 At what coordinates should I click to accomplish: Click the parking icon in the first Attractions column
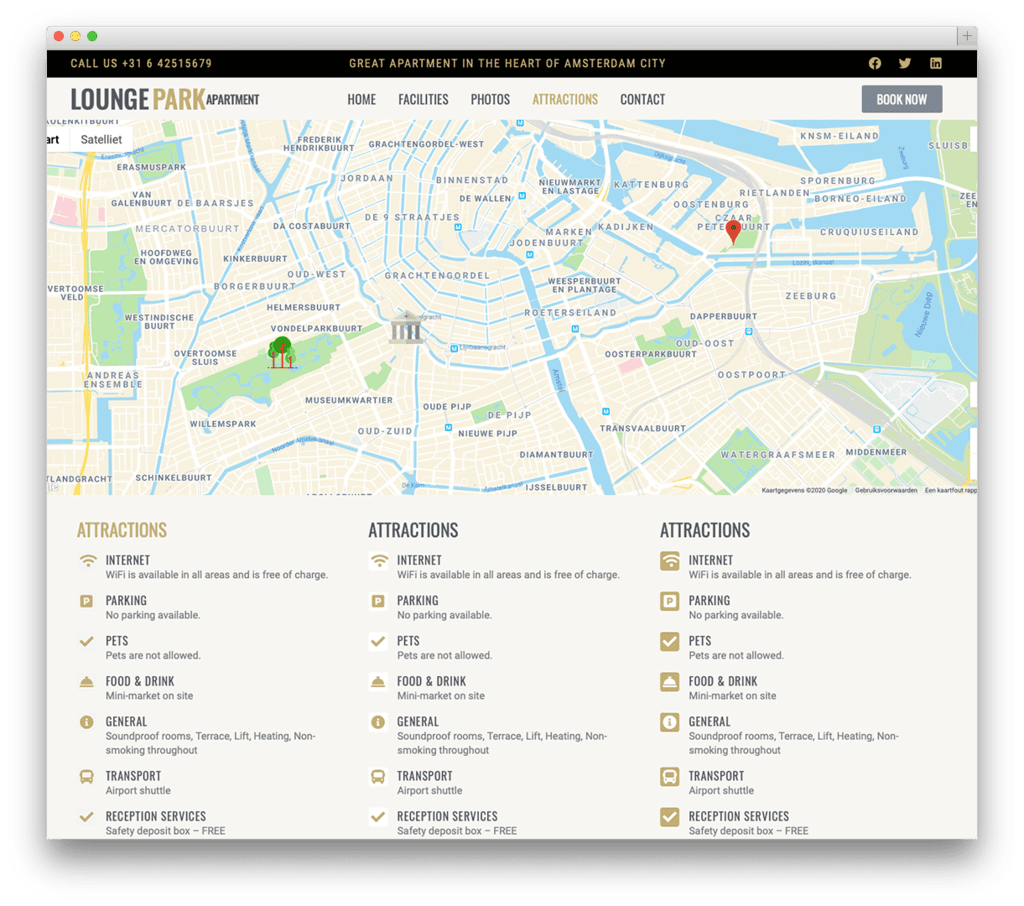tap(86, 601)
